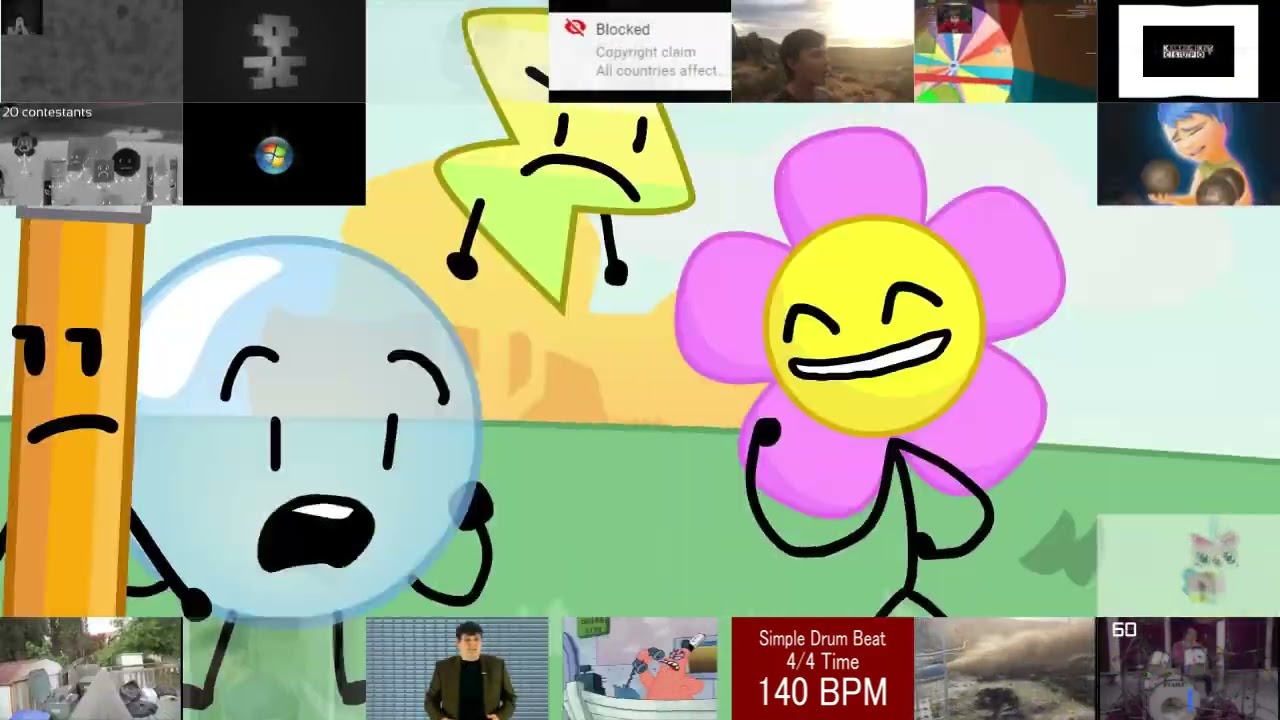This screenshot has height=720, width=1280.
Task: Click the "All countries affect" text
Action: click(657, 70)
